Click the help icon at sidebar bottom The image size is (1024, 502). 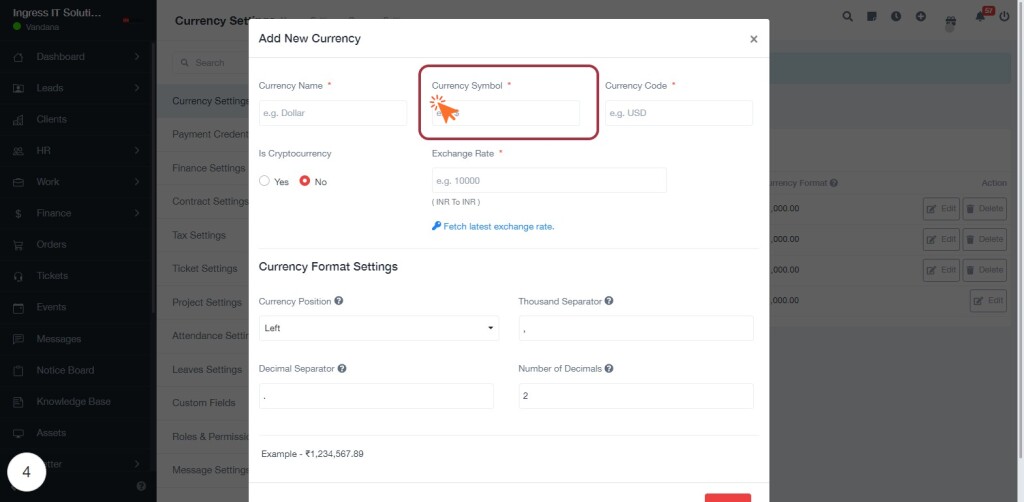(x=141, y=486)
